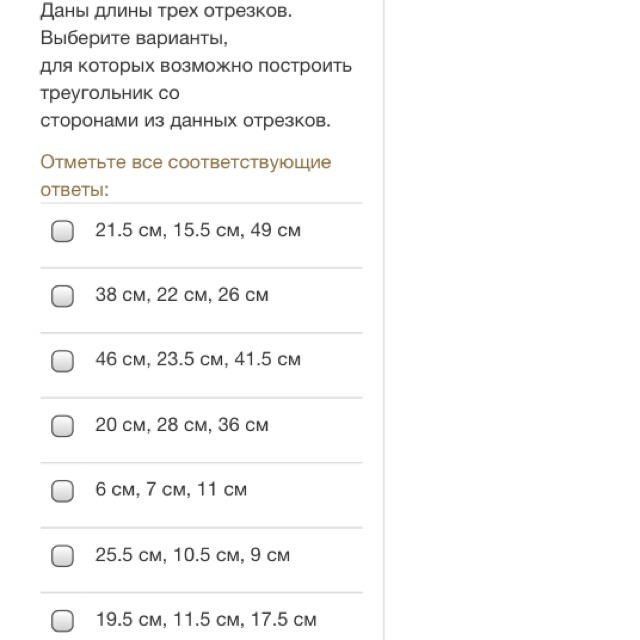
Task: Tick the checkbox beside 38 см, 22 см, 26 см
Action: pos(63,296)
